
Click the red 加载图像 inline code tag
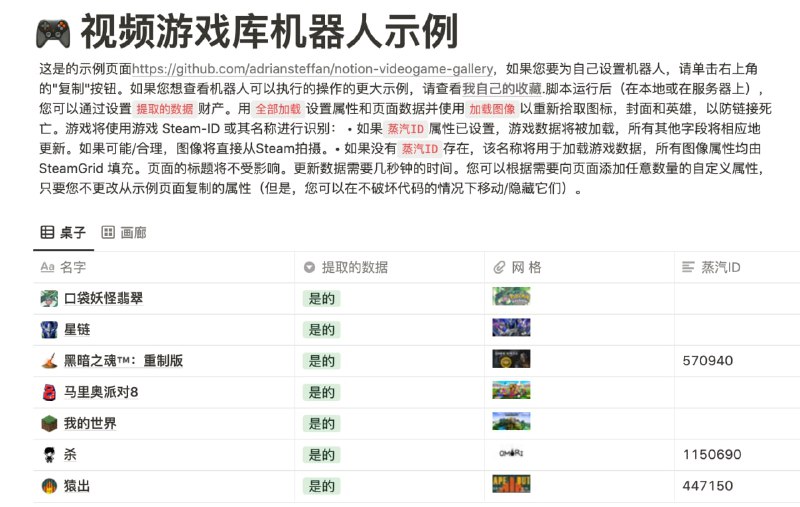pyautogui.click(x=492, y=109)
